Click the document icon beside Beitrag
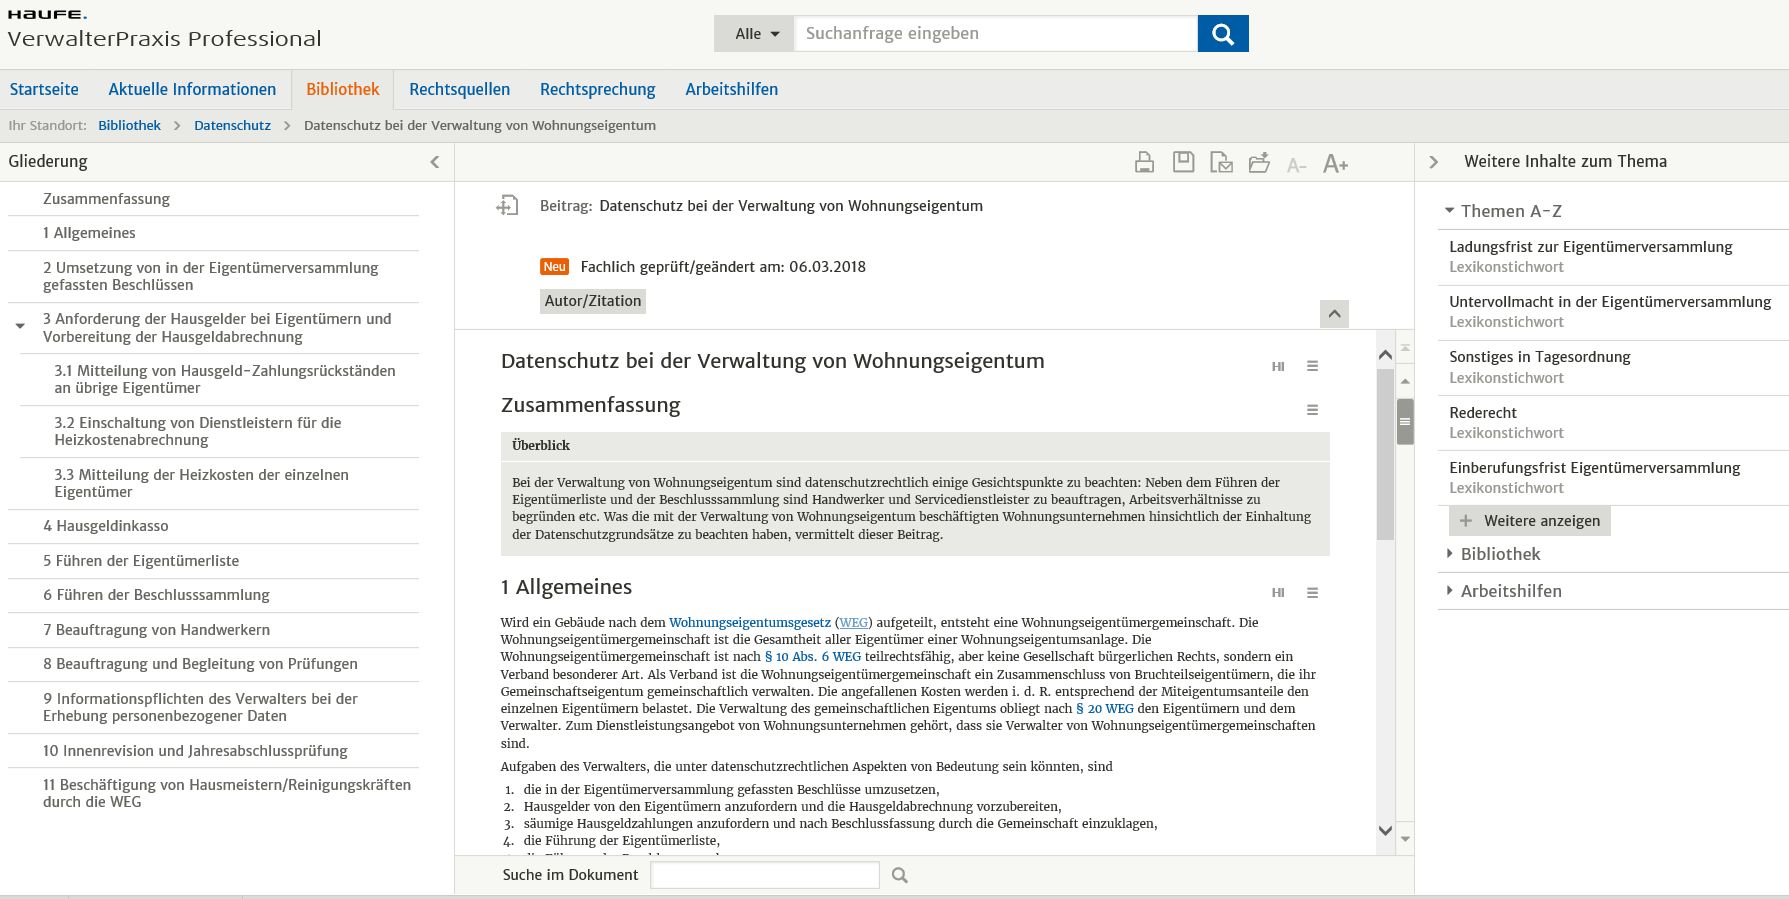Screen dimensions: 1789x899 pyautogui.click(x=508, y=206)
